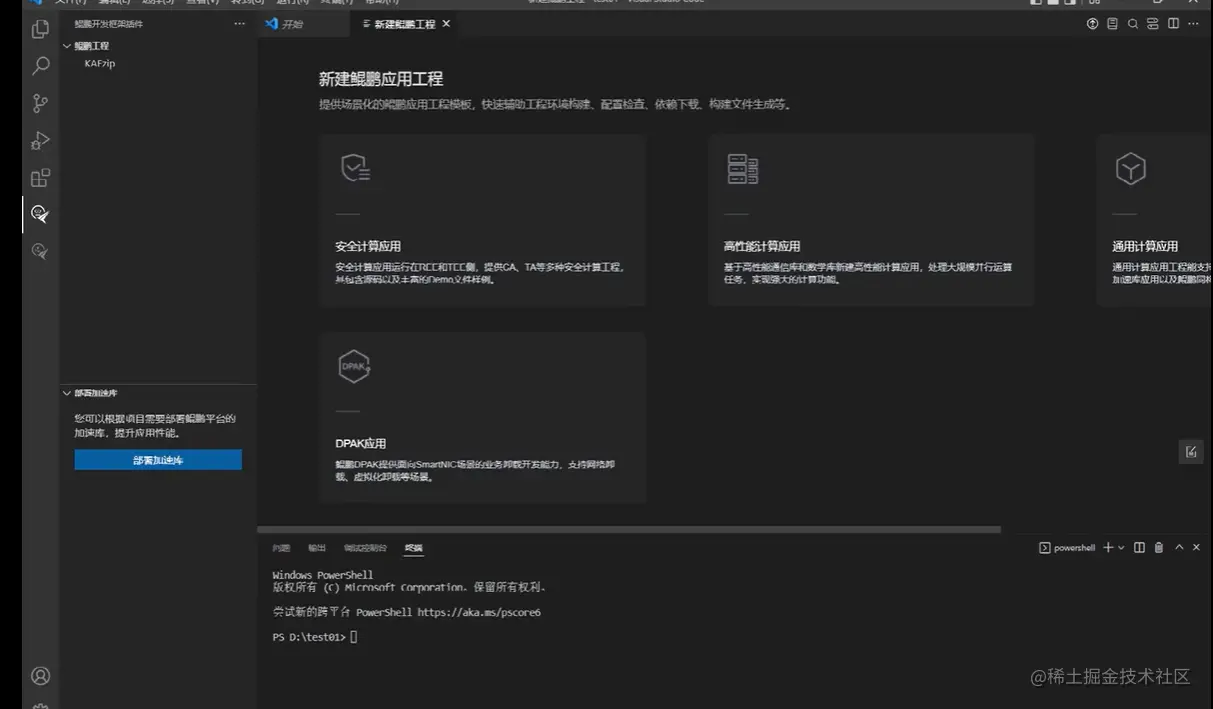Image resolution: width=1213 pixels, height=709 pixels.
Task: Kill terminal with the trash icon
Action: pos(1159,547)
